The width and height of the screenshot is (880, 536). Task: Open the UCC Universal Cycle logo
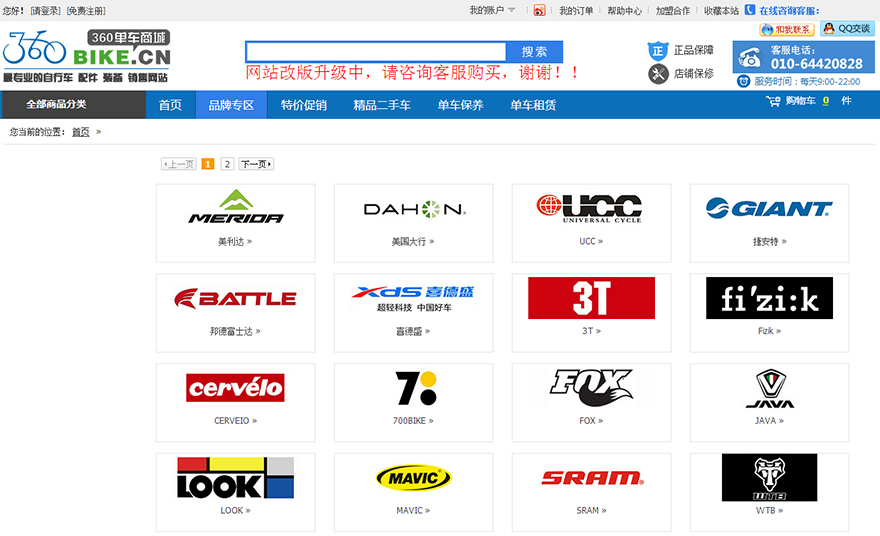click(589, 208)
